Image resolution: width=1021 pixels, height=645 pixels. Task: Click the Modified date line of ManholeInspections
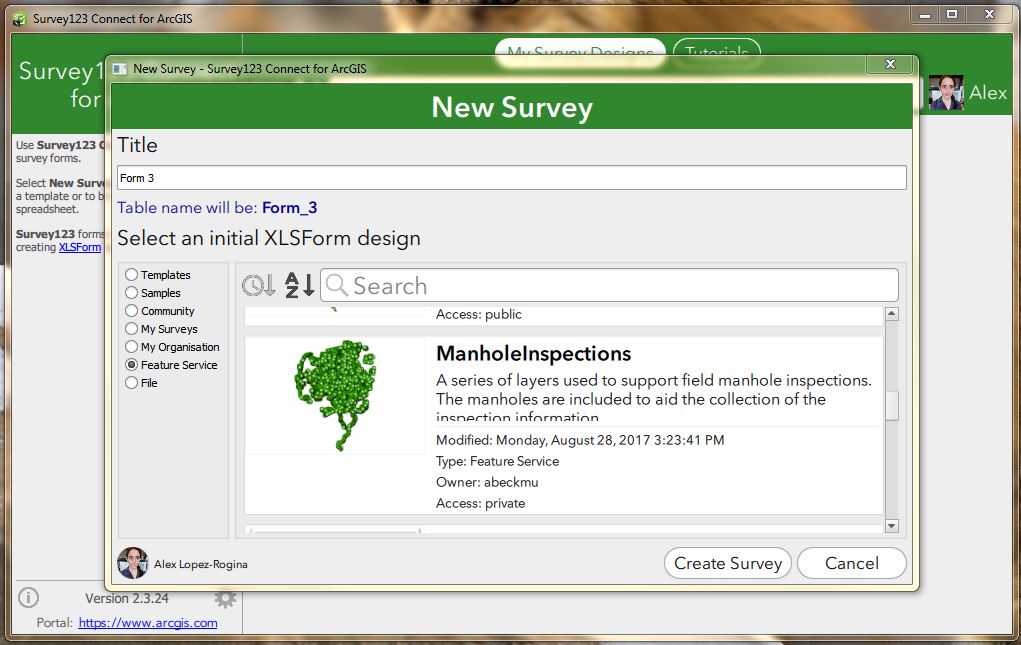coord(580,440)
